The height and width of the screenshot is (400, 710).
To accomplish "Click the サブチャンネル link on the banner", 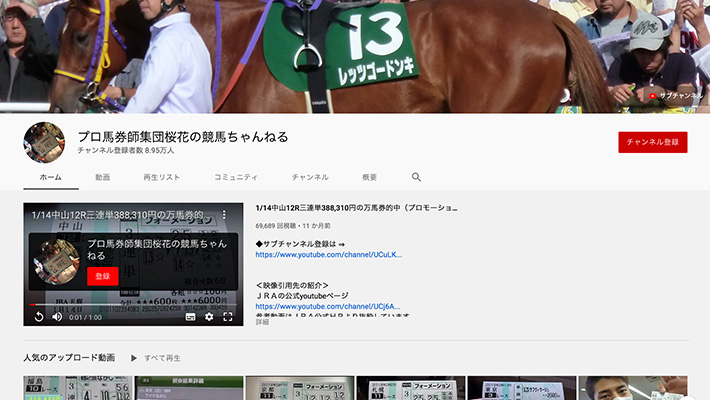I will [676, 96].
